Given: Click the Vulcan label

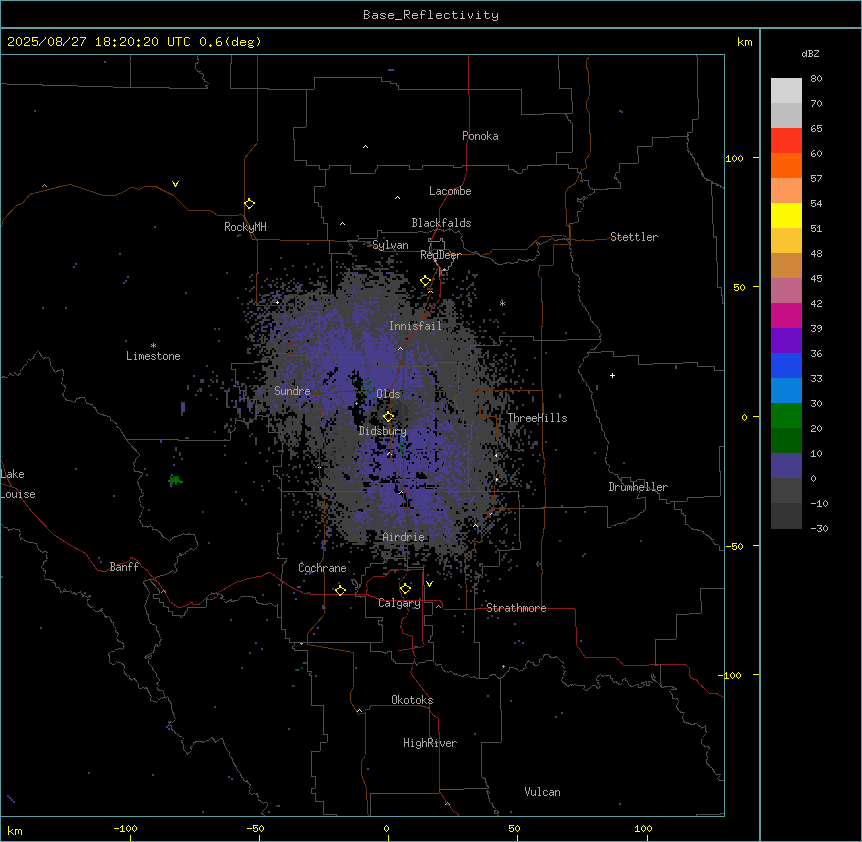Looking at the screenshot, I should (x=542, y=792).
